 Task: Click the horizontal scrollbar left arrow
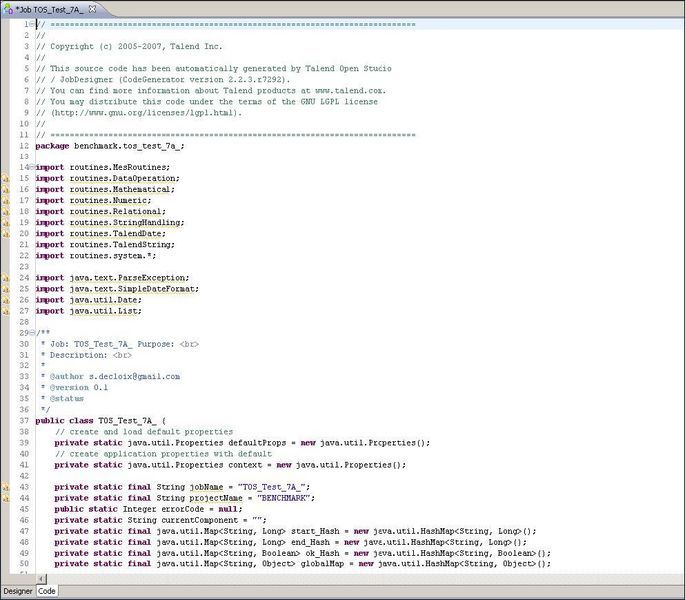coord(40,577)
